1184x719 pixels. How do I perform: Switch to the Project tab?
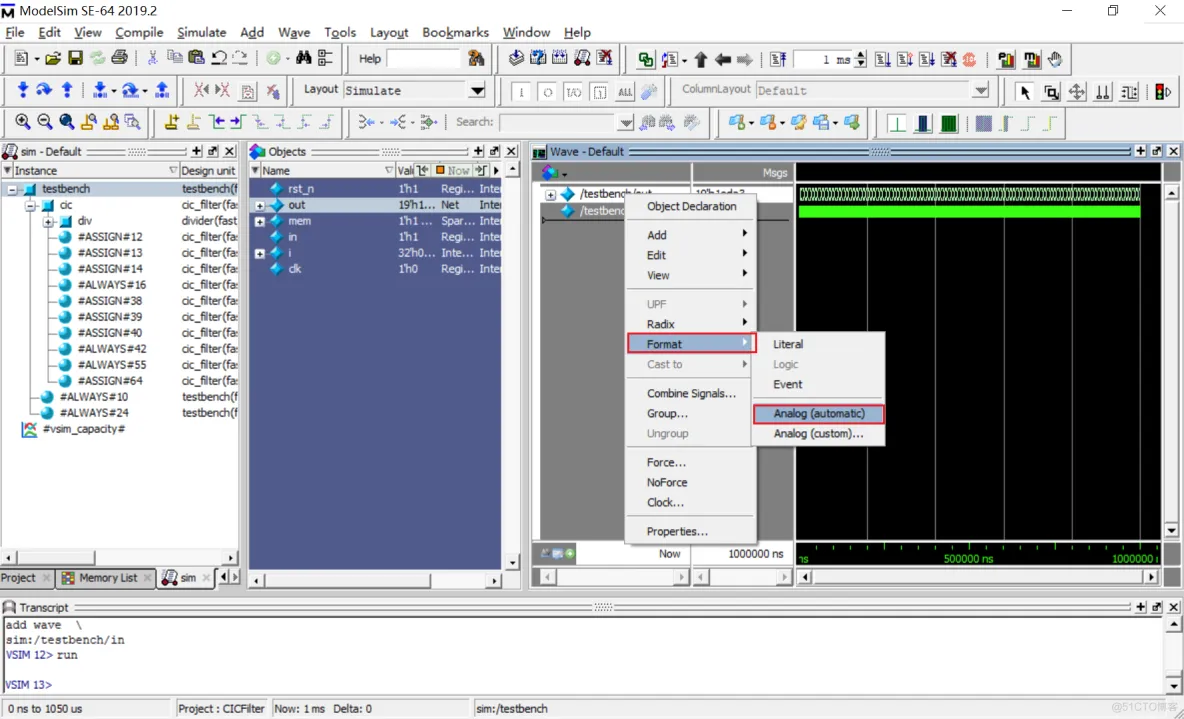pyautogui.click(x=26, y=578)
